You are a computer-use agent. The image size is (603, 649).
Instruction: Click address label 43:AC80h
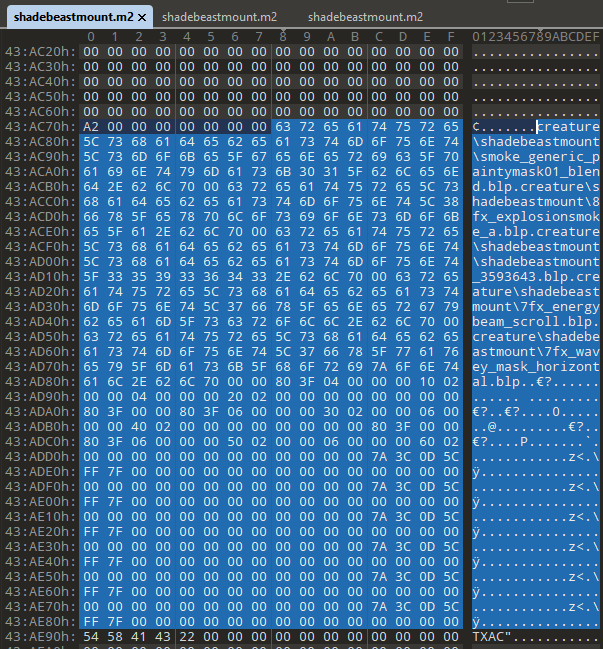[40, 142]
